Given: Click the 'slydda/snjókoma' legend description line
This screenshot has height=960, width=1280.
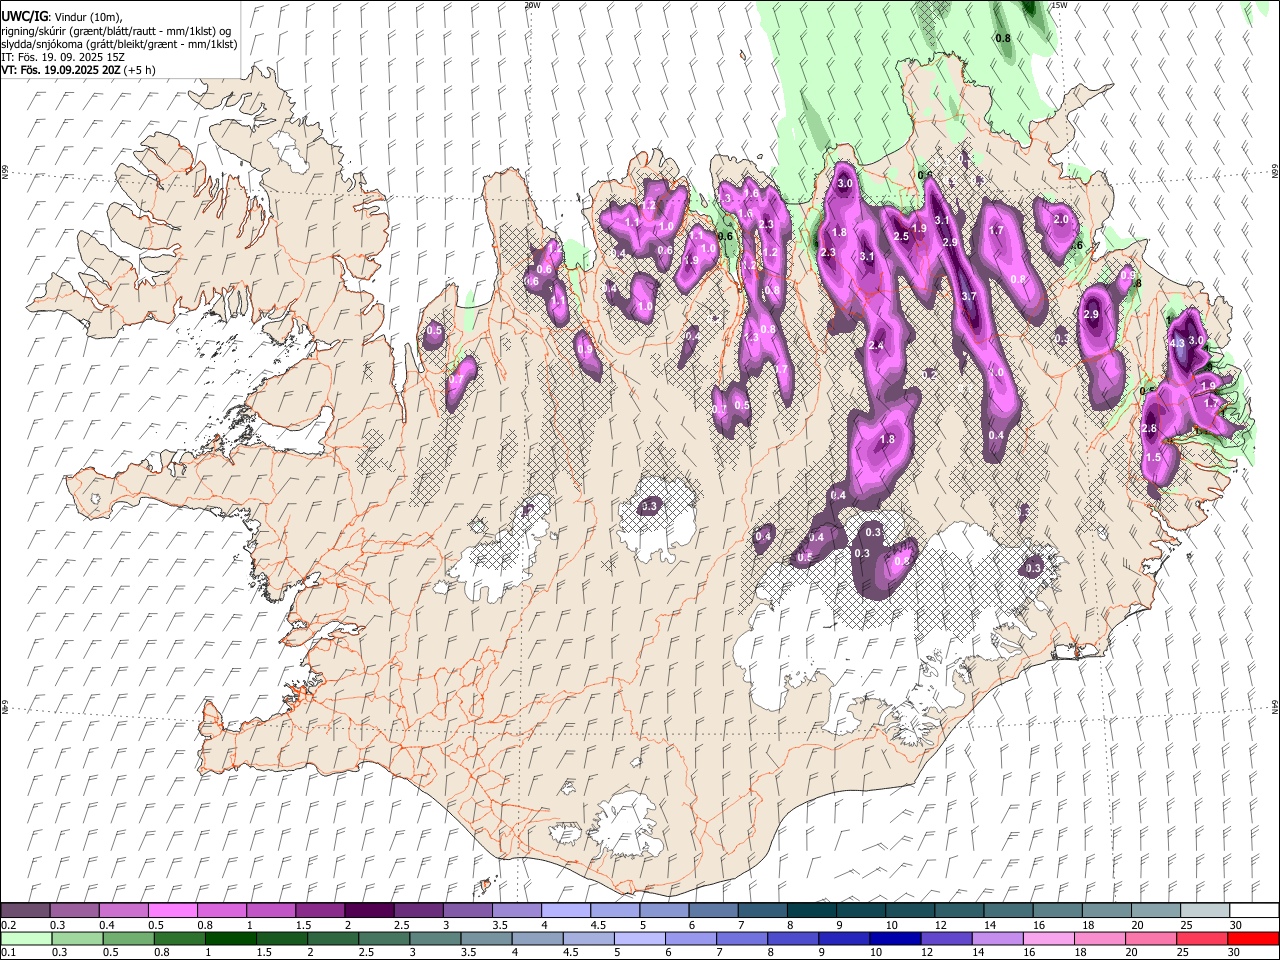Looking at the screenshot, I should click(x=119, y=44).
